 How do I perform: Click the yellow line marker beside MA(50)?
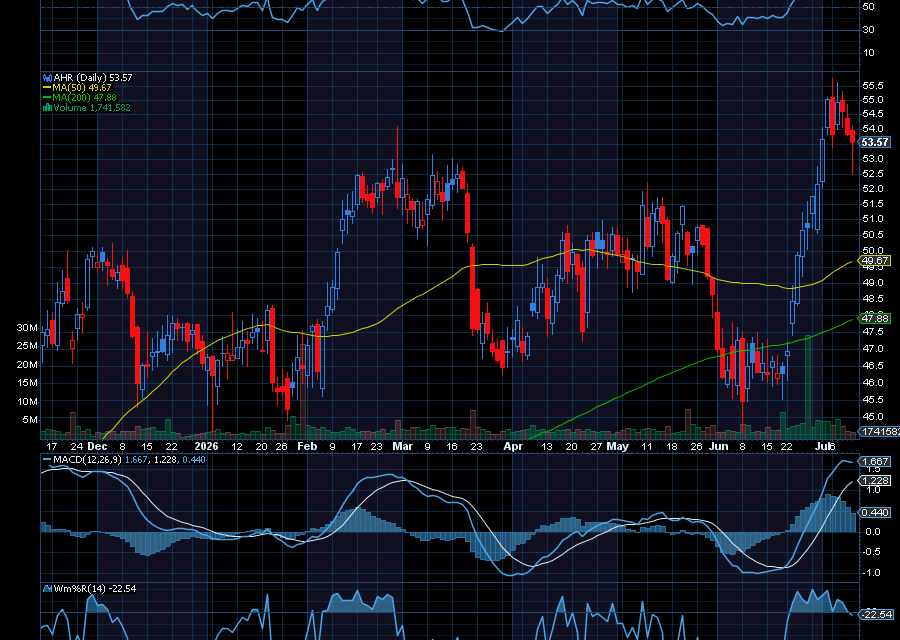pos(47,88)
